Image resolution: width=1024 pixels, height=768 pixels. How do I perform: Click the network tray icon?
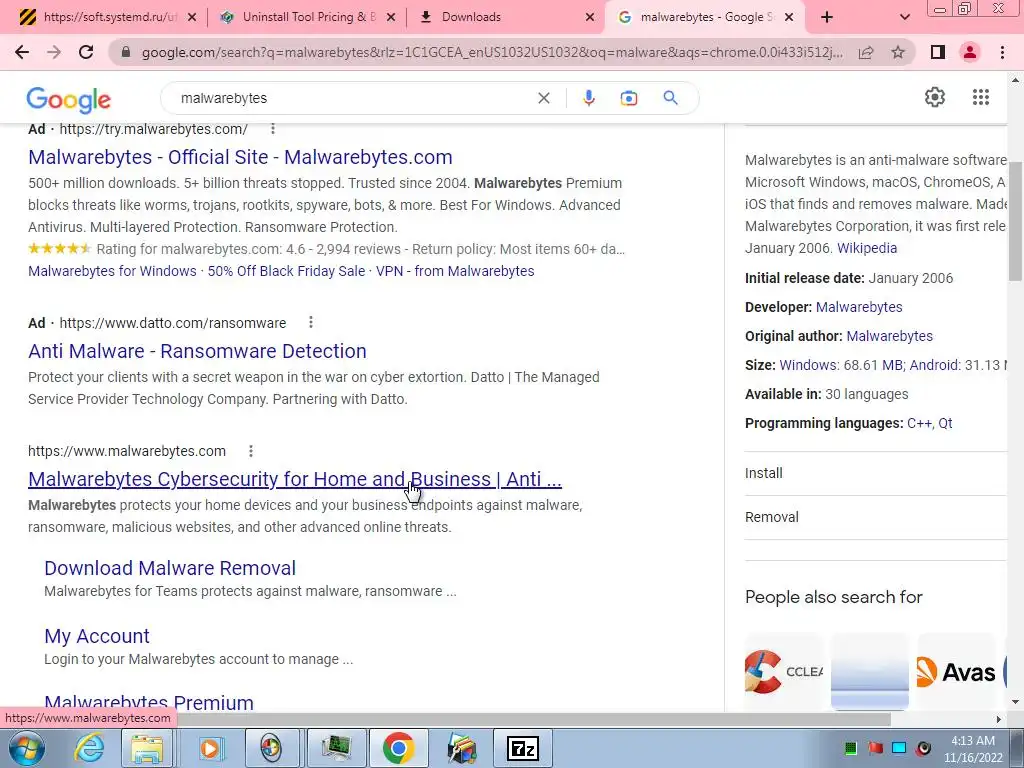point(899,748)
